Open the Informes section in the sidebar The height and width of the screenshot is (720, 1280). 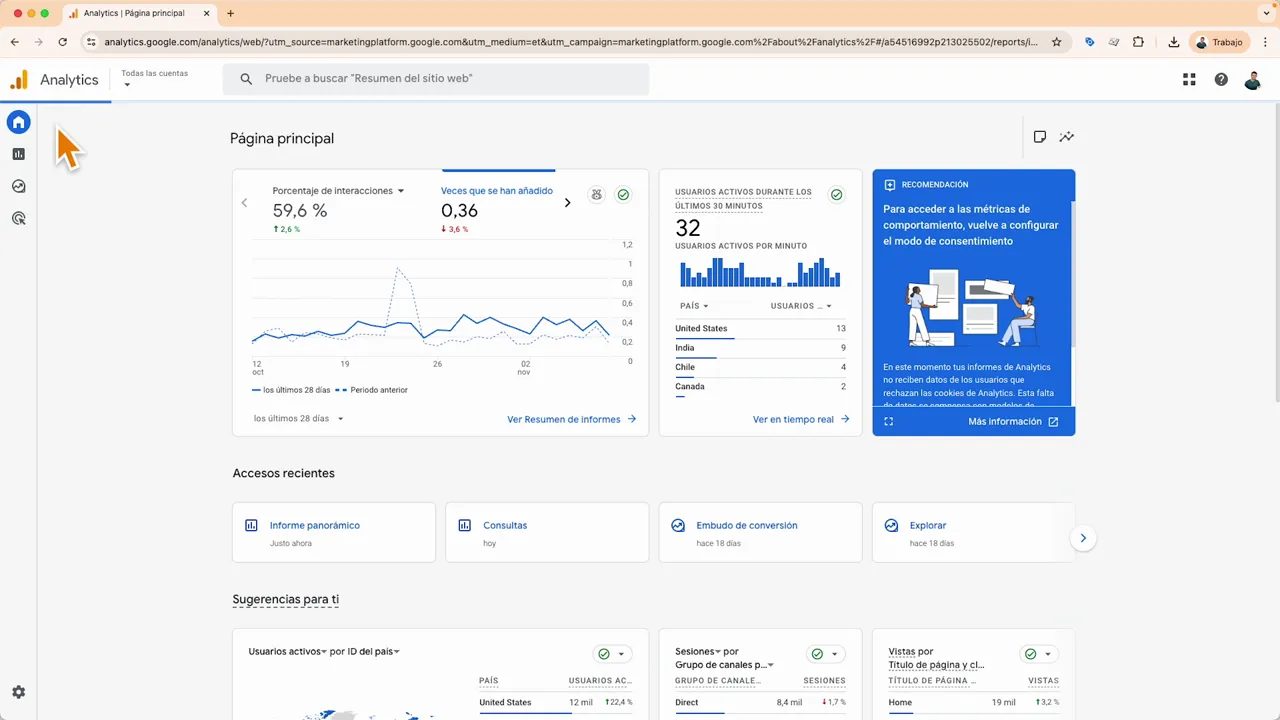pos(18,154)
